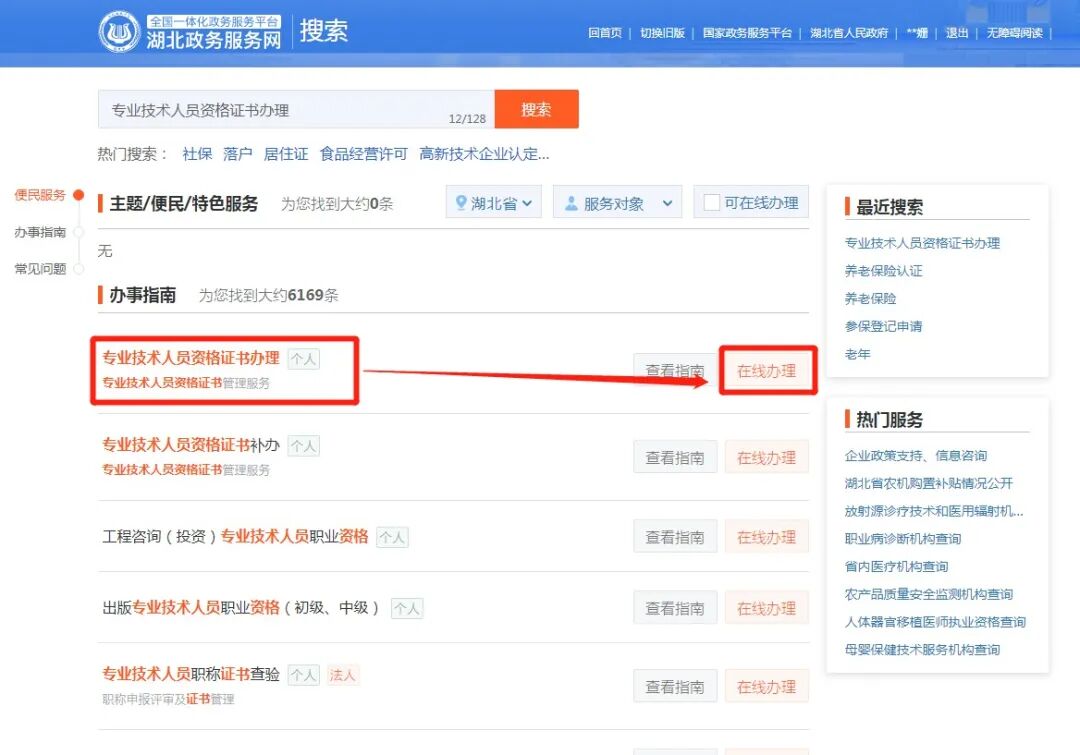
Task: Click the 个人 tag on 资格证书补办
Action: pos(303,446)
